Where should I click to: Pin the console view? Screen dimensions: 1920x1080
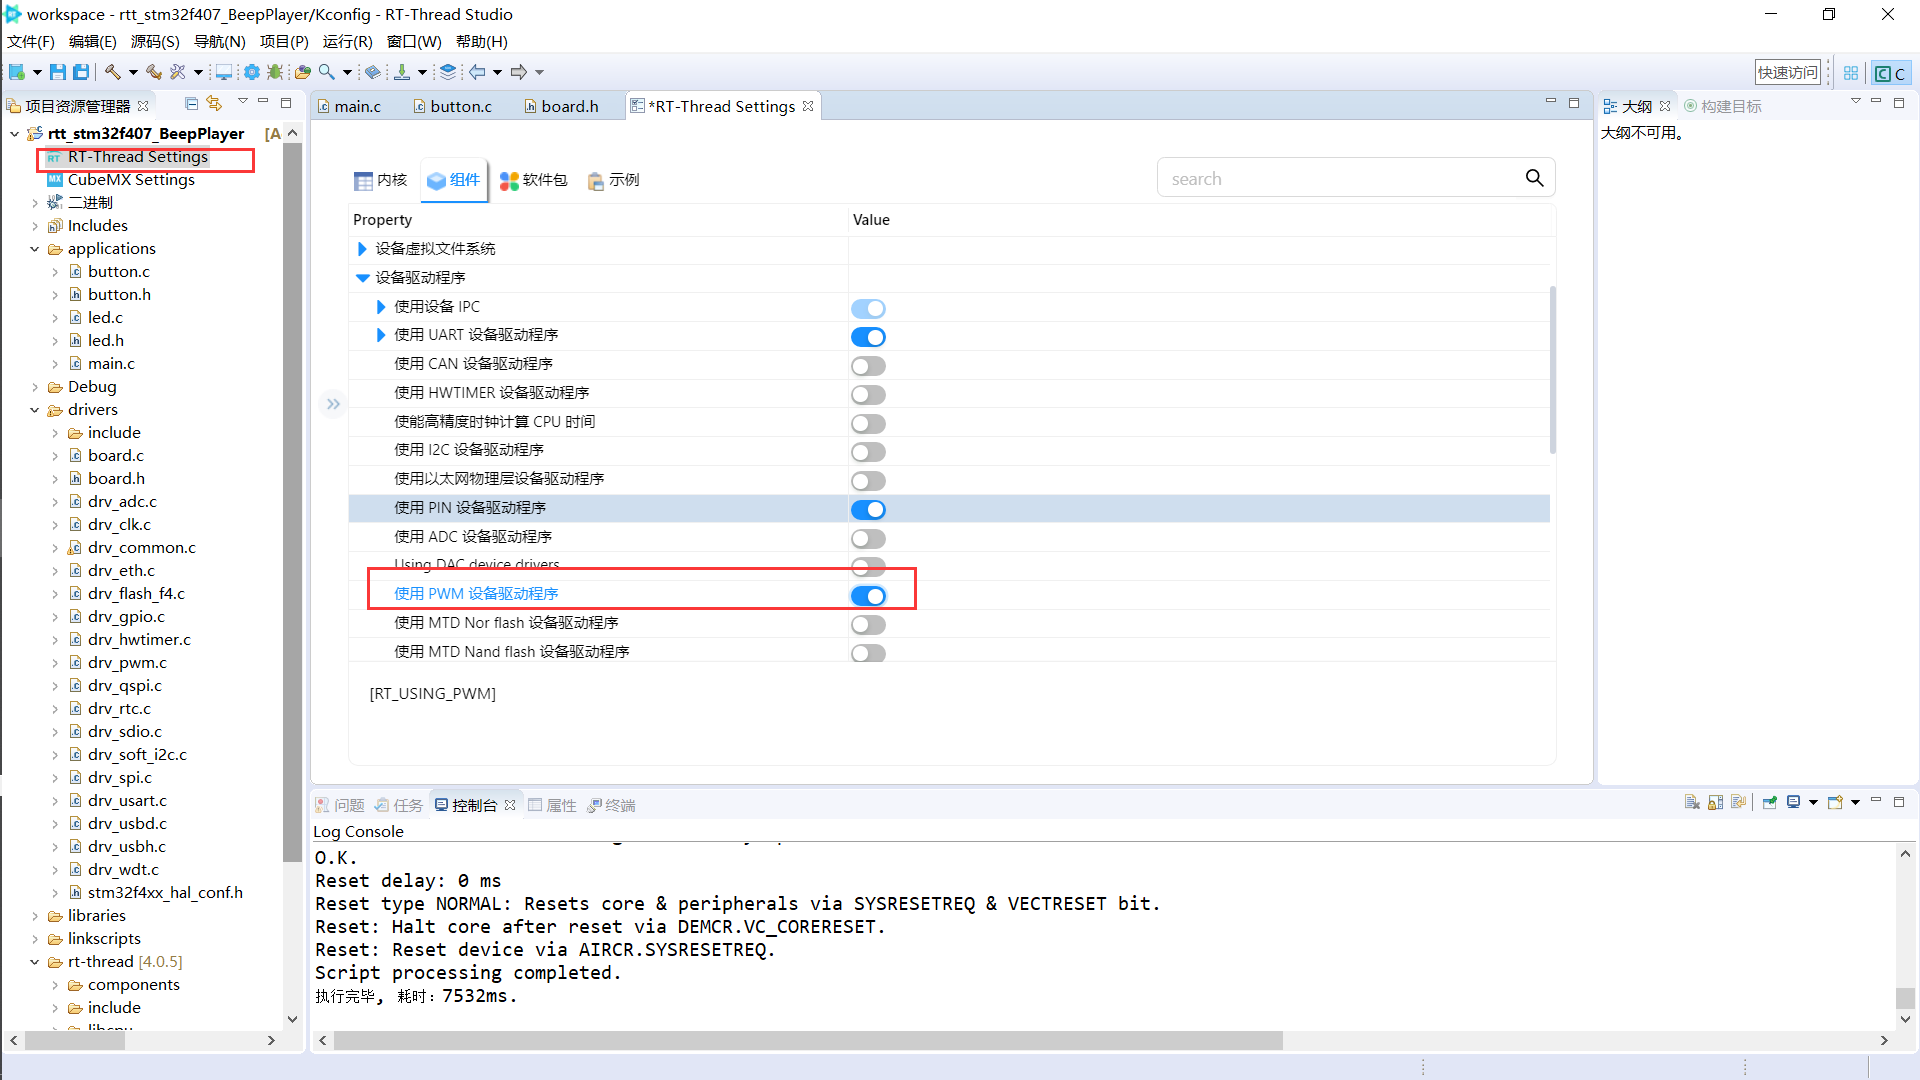[1767, 802]
